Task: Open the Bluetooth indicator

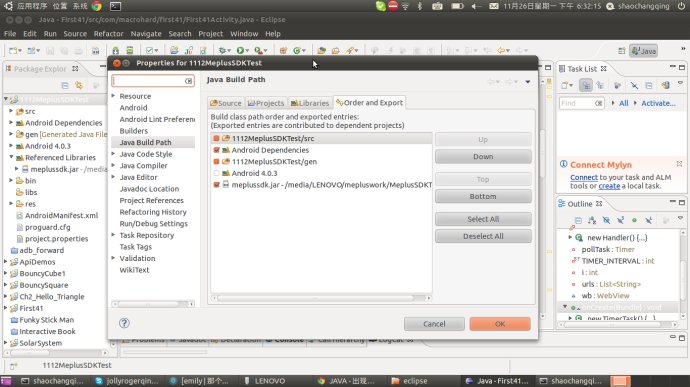Action: click(x=420, y=6)
